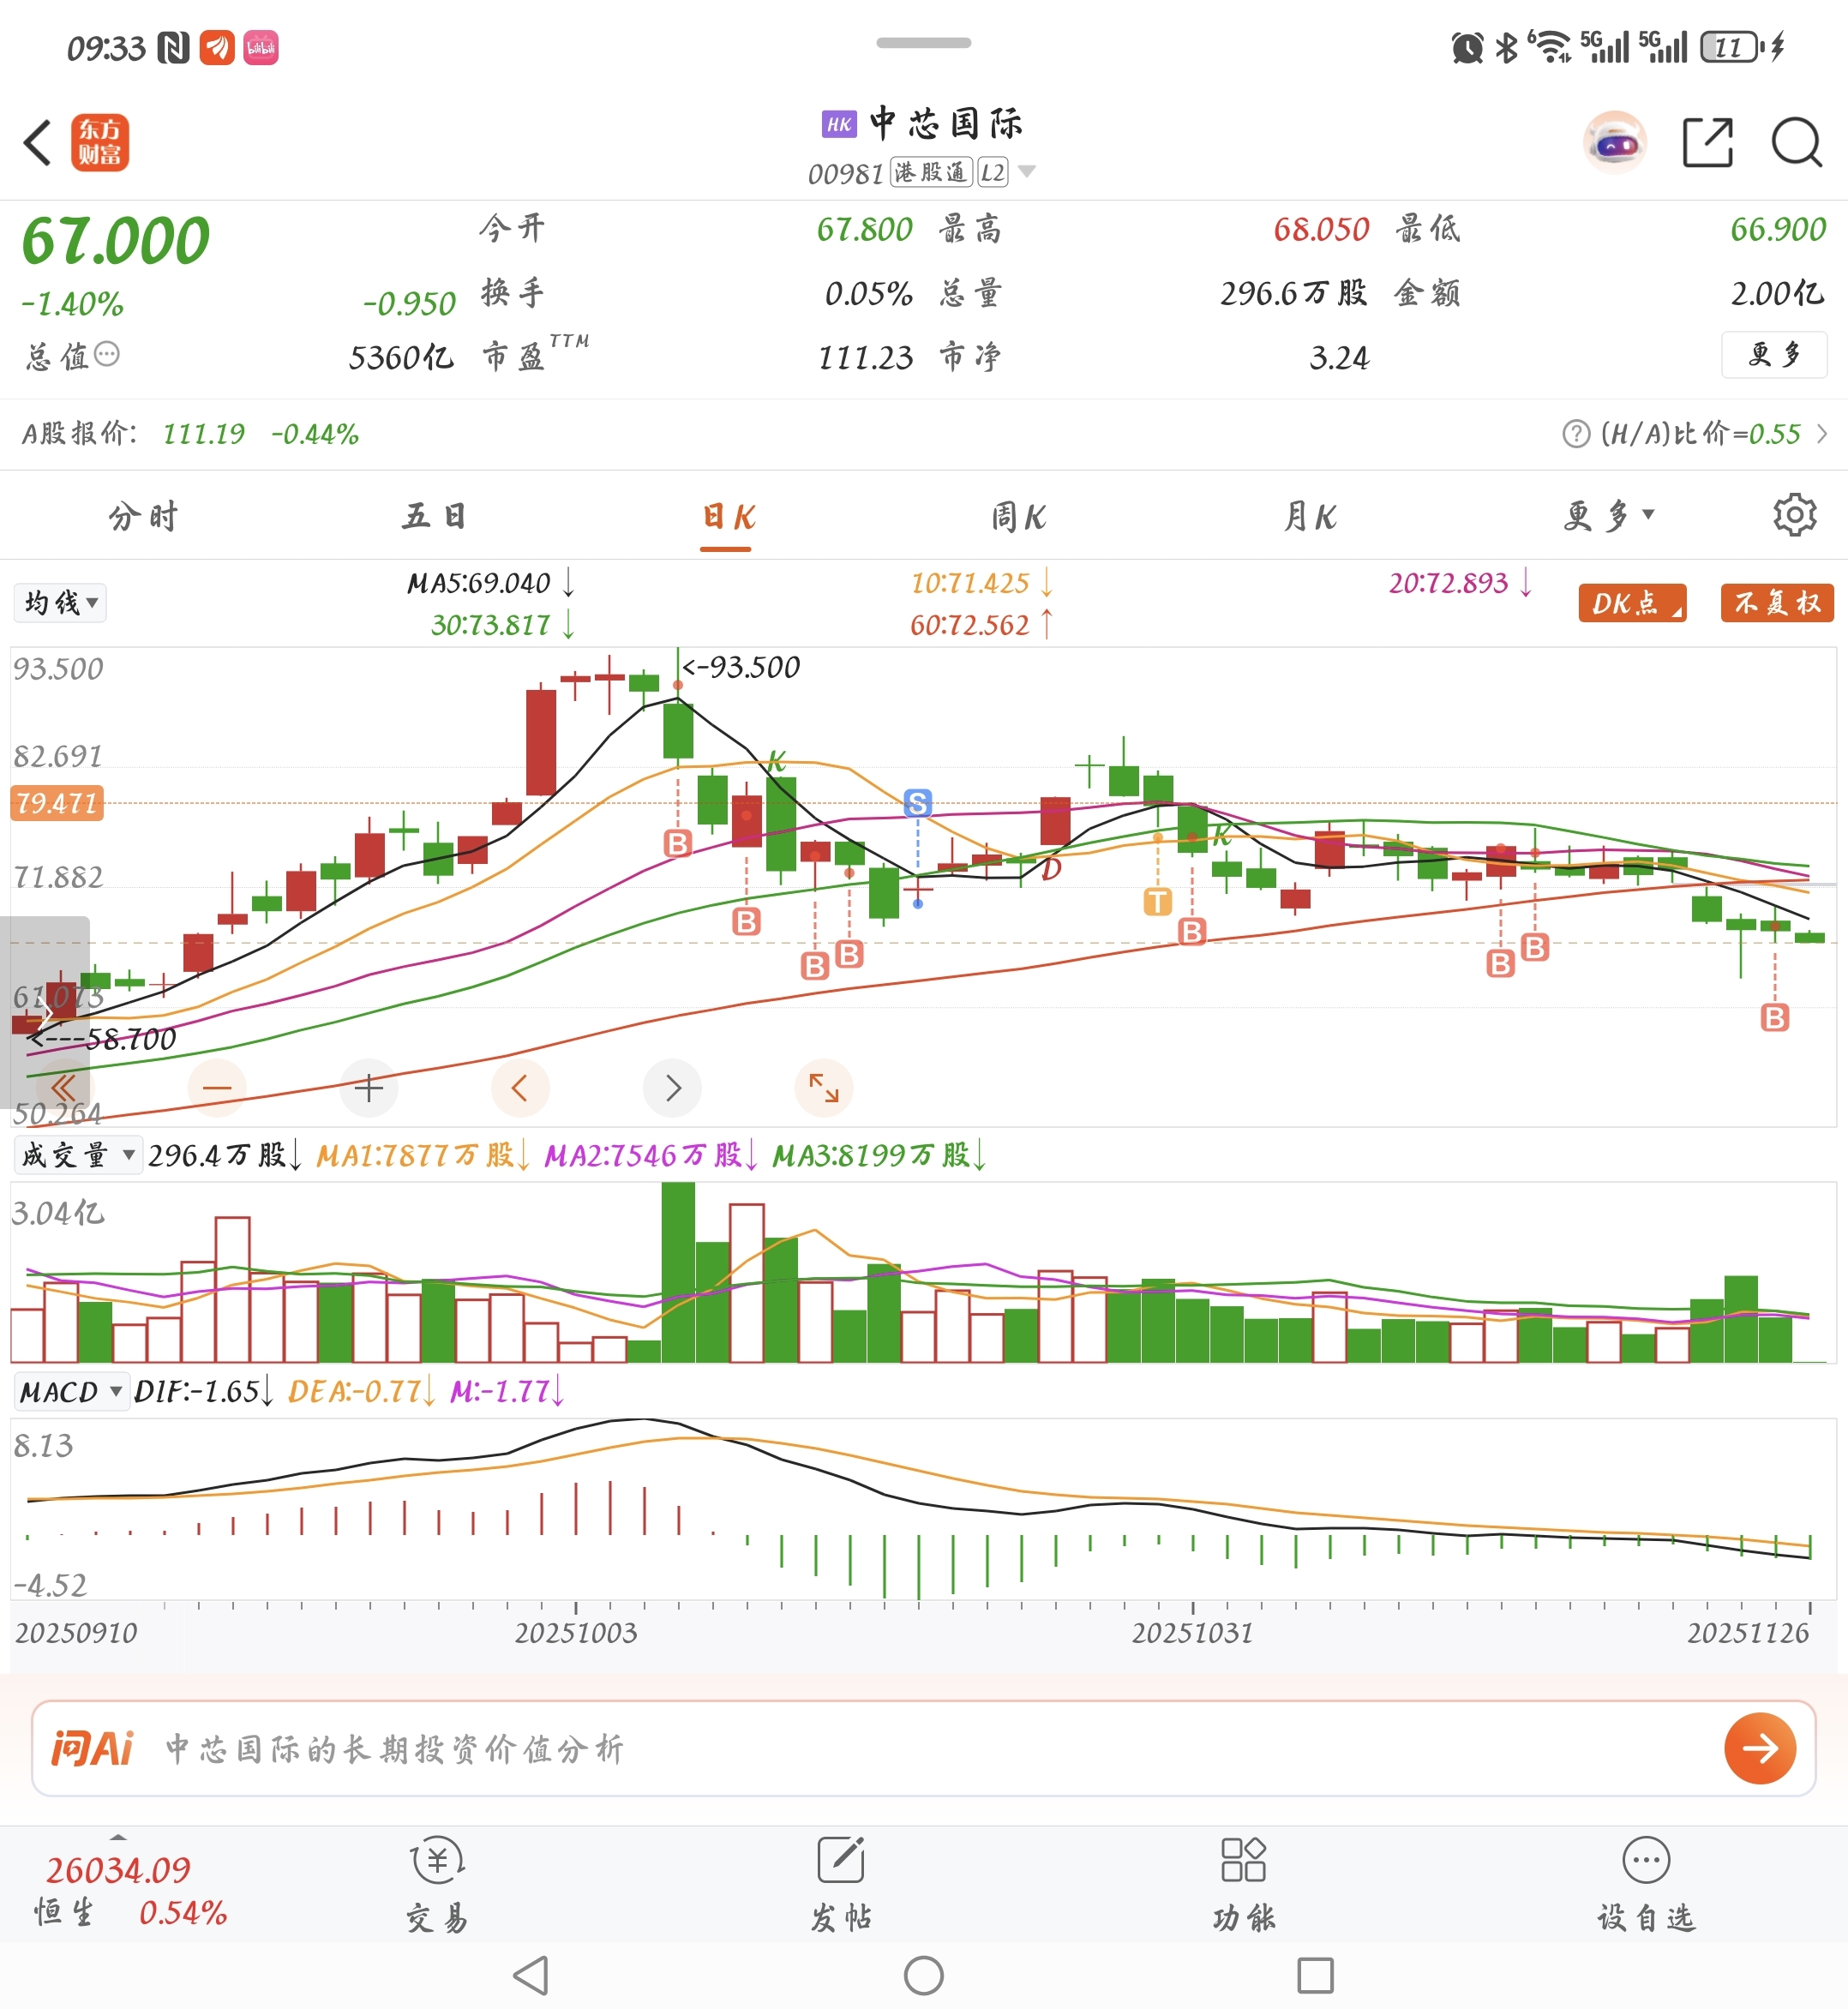Open the robot AI assistant avatar
The image size is (1848, 2009).
pyautogui.click(x=1614, y=142)
